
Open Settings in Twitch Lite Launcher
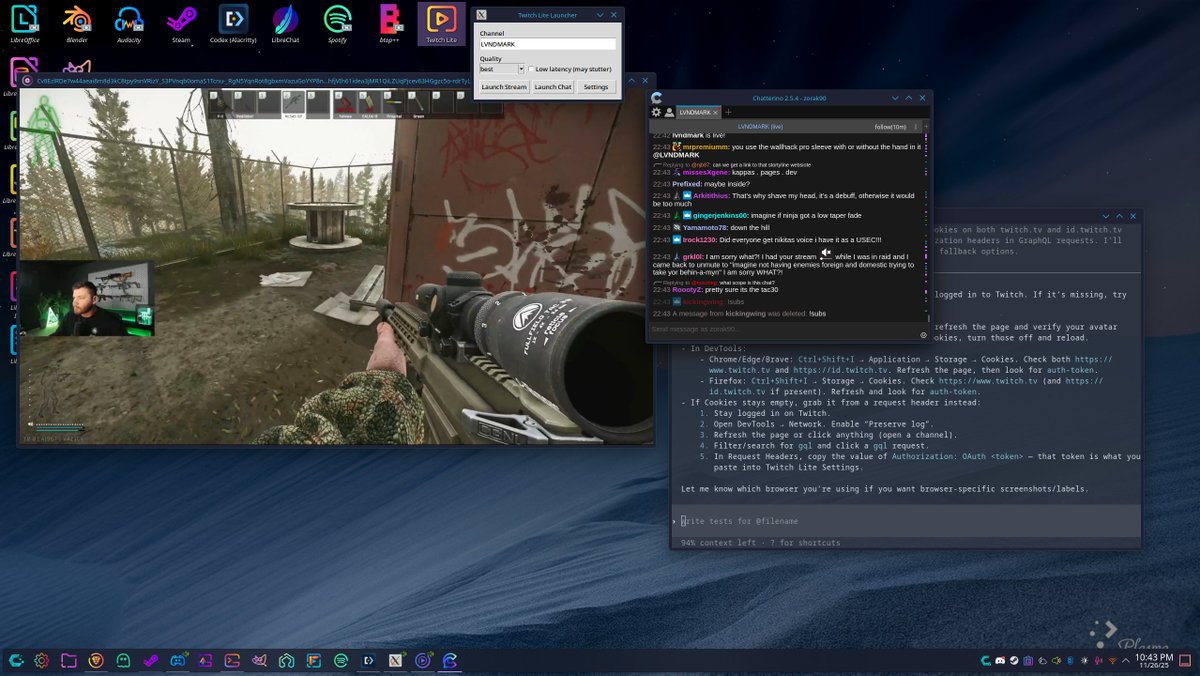coord(596,87)
